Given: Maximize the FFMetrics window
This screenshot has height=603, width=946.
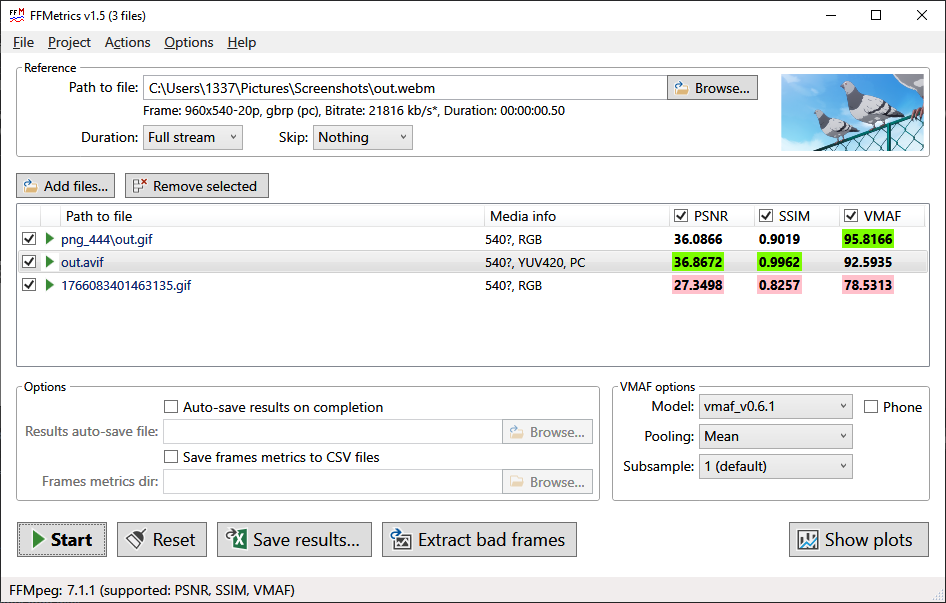Looking at the screenshot, I should click(x=876, y=15).
